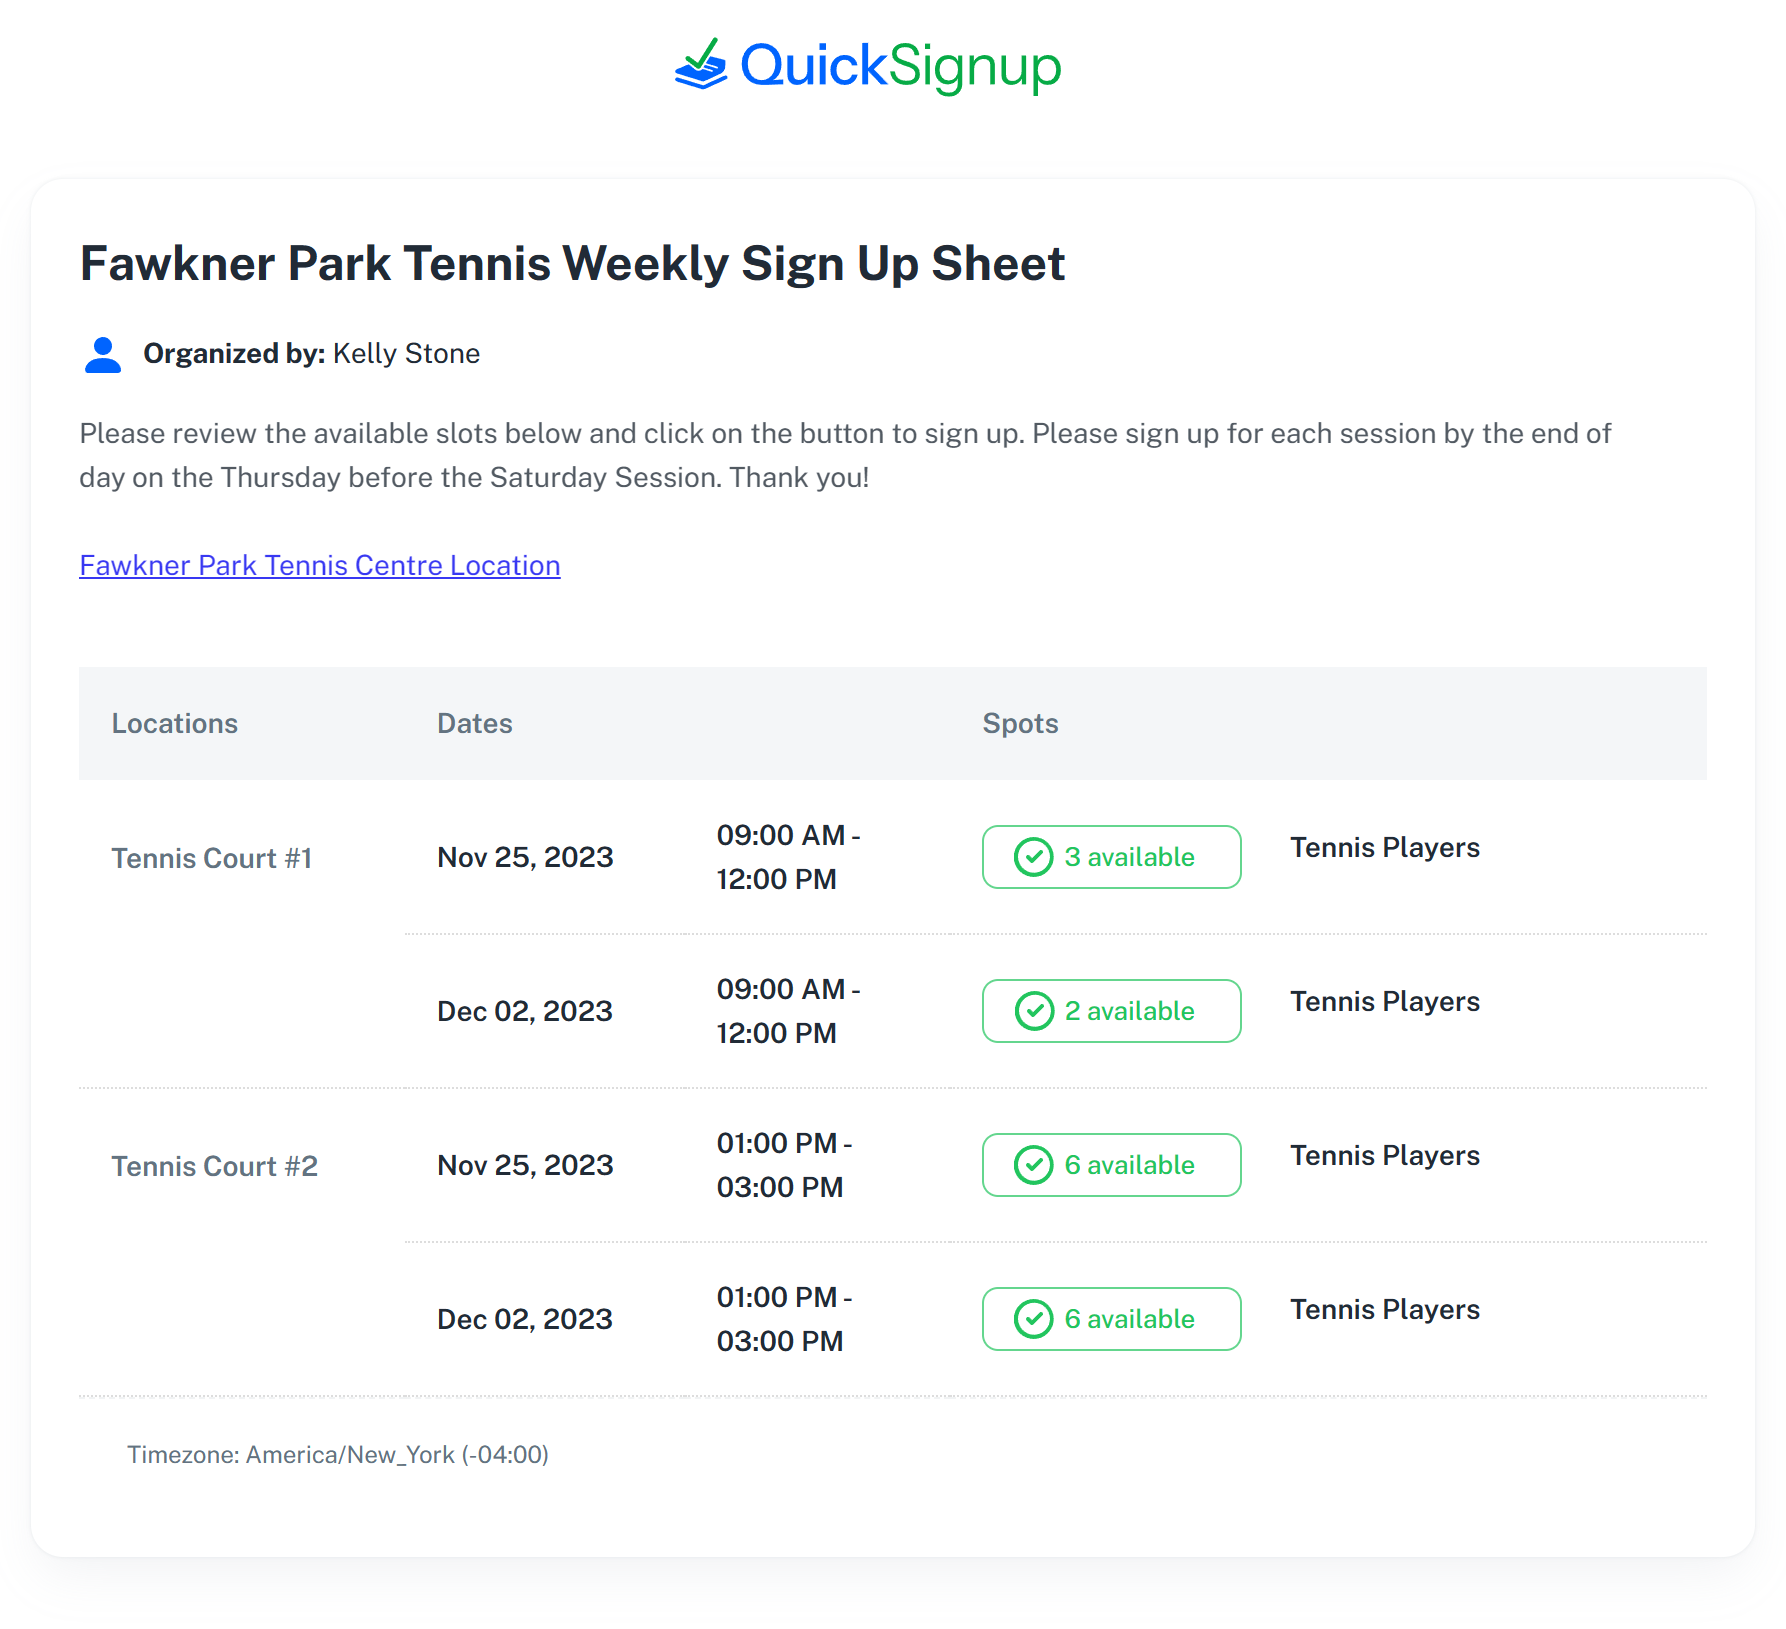Click the QuickSignup logo icon
The height and width of the screenshot is (1629, 1786).
pos(701,65)
